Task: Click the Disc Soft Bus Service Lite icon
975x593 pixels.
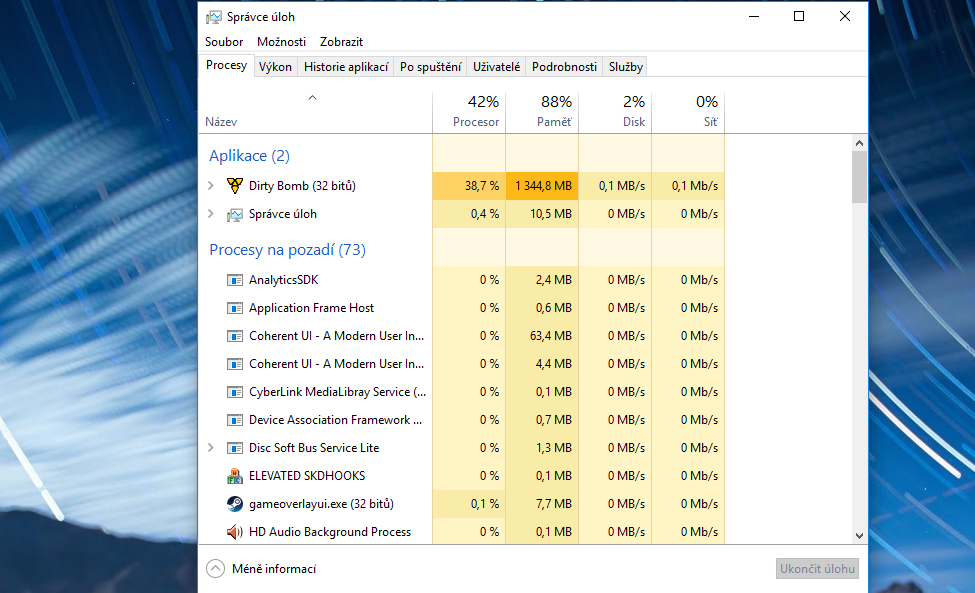Action: (234, 448)
